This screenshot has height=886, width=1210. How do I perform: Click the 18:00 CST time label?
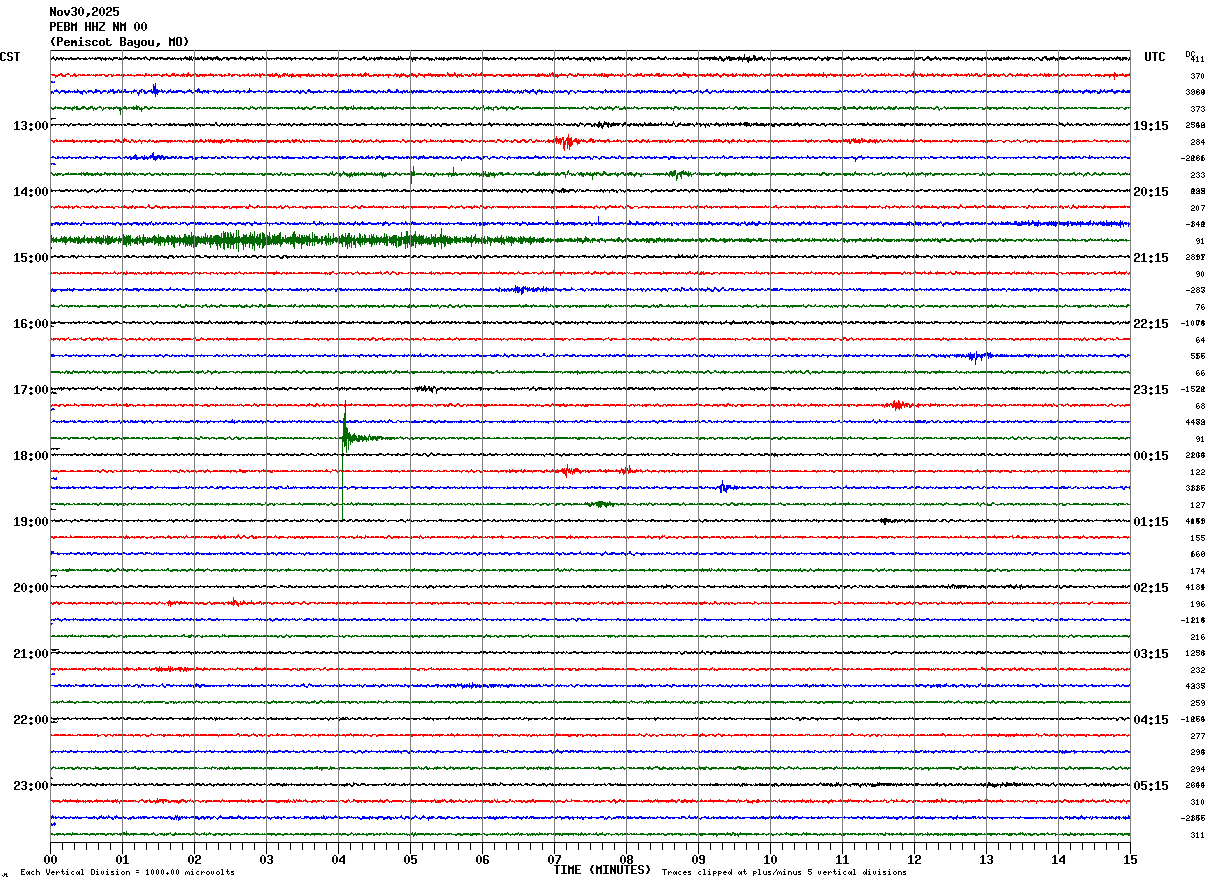[x=30, y=456]
